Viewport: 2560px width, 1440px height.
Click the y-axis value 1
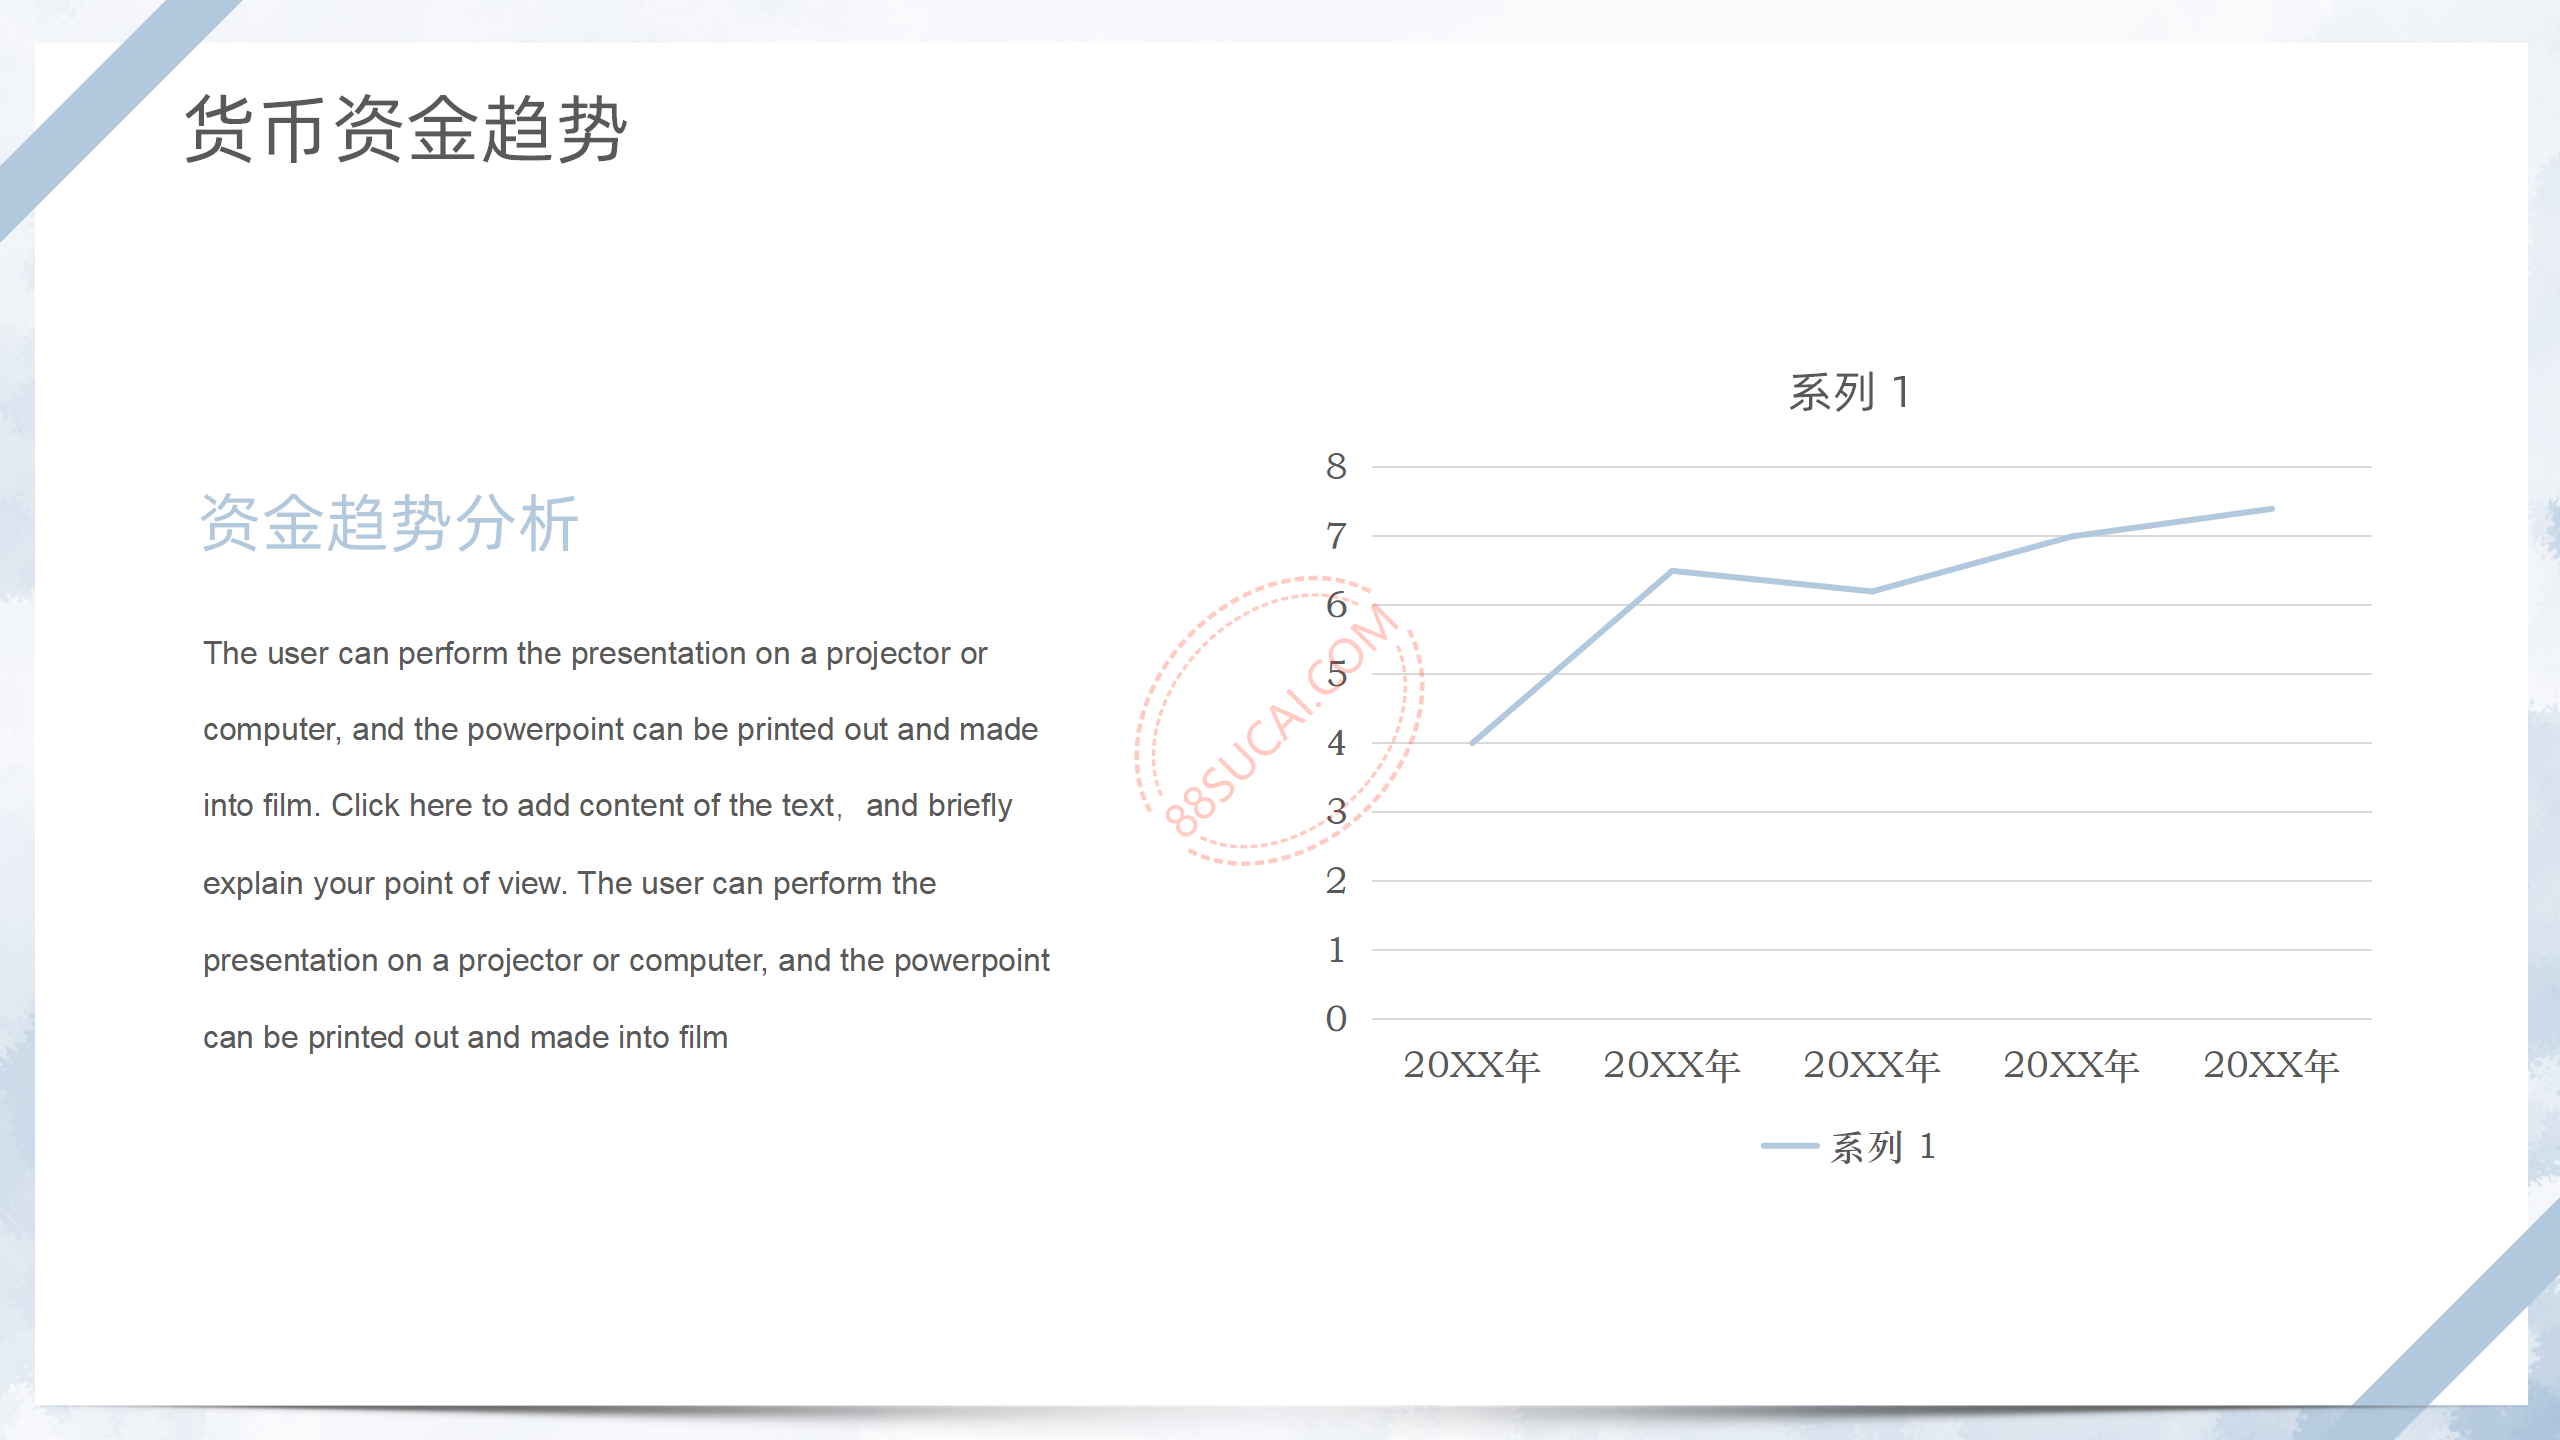(x=1336, y=950)
